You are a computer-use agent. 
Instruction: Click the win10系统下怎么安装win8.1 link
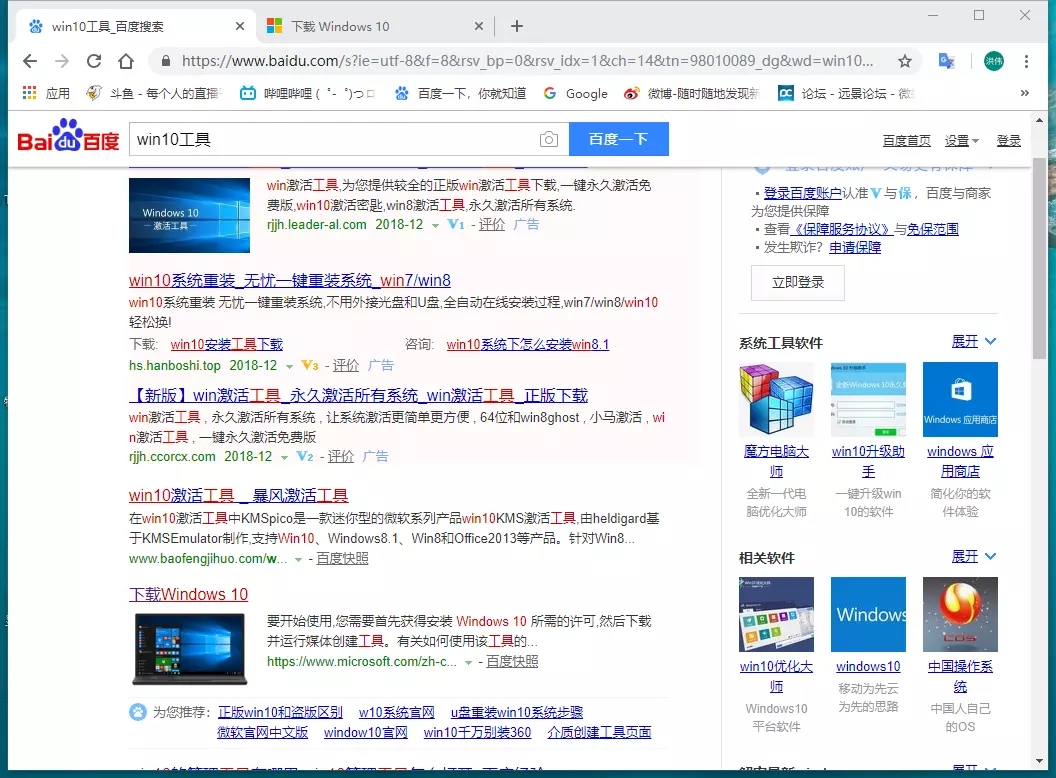click(527, 345)
